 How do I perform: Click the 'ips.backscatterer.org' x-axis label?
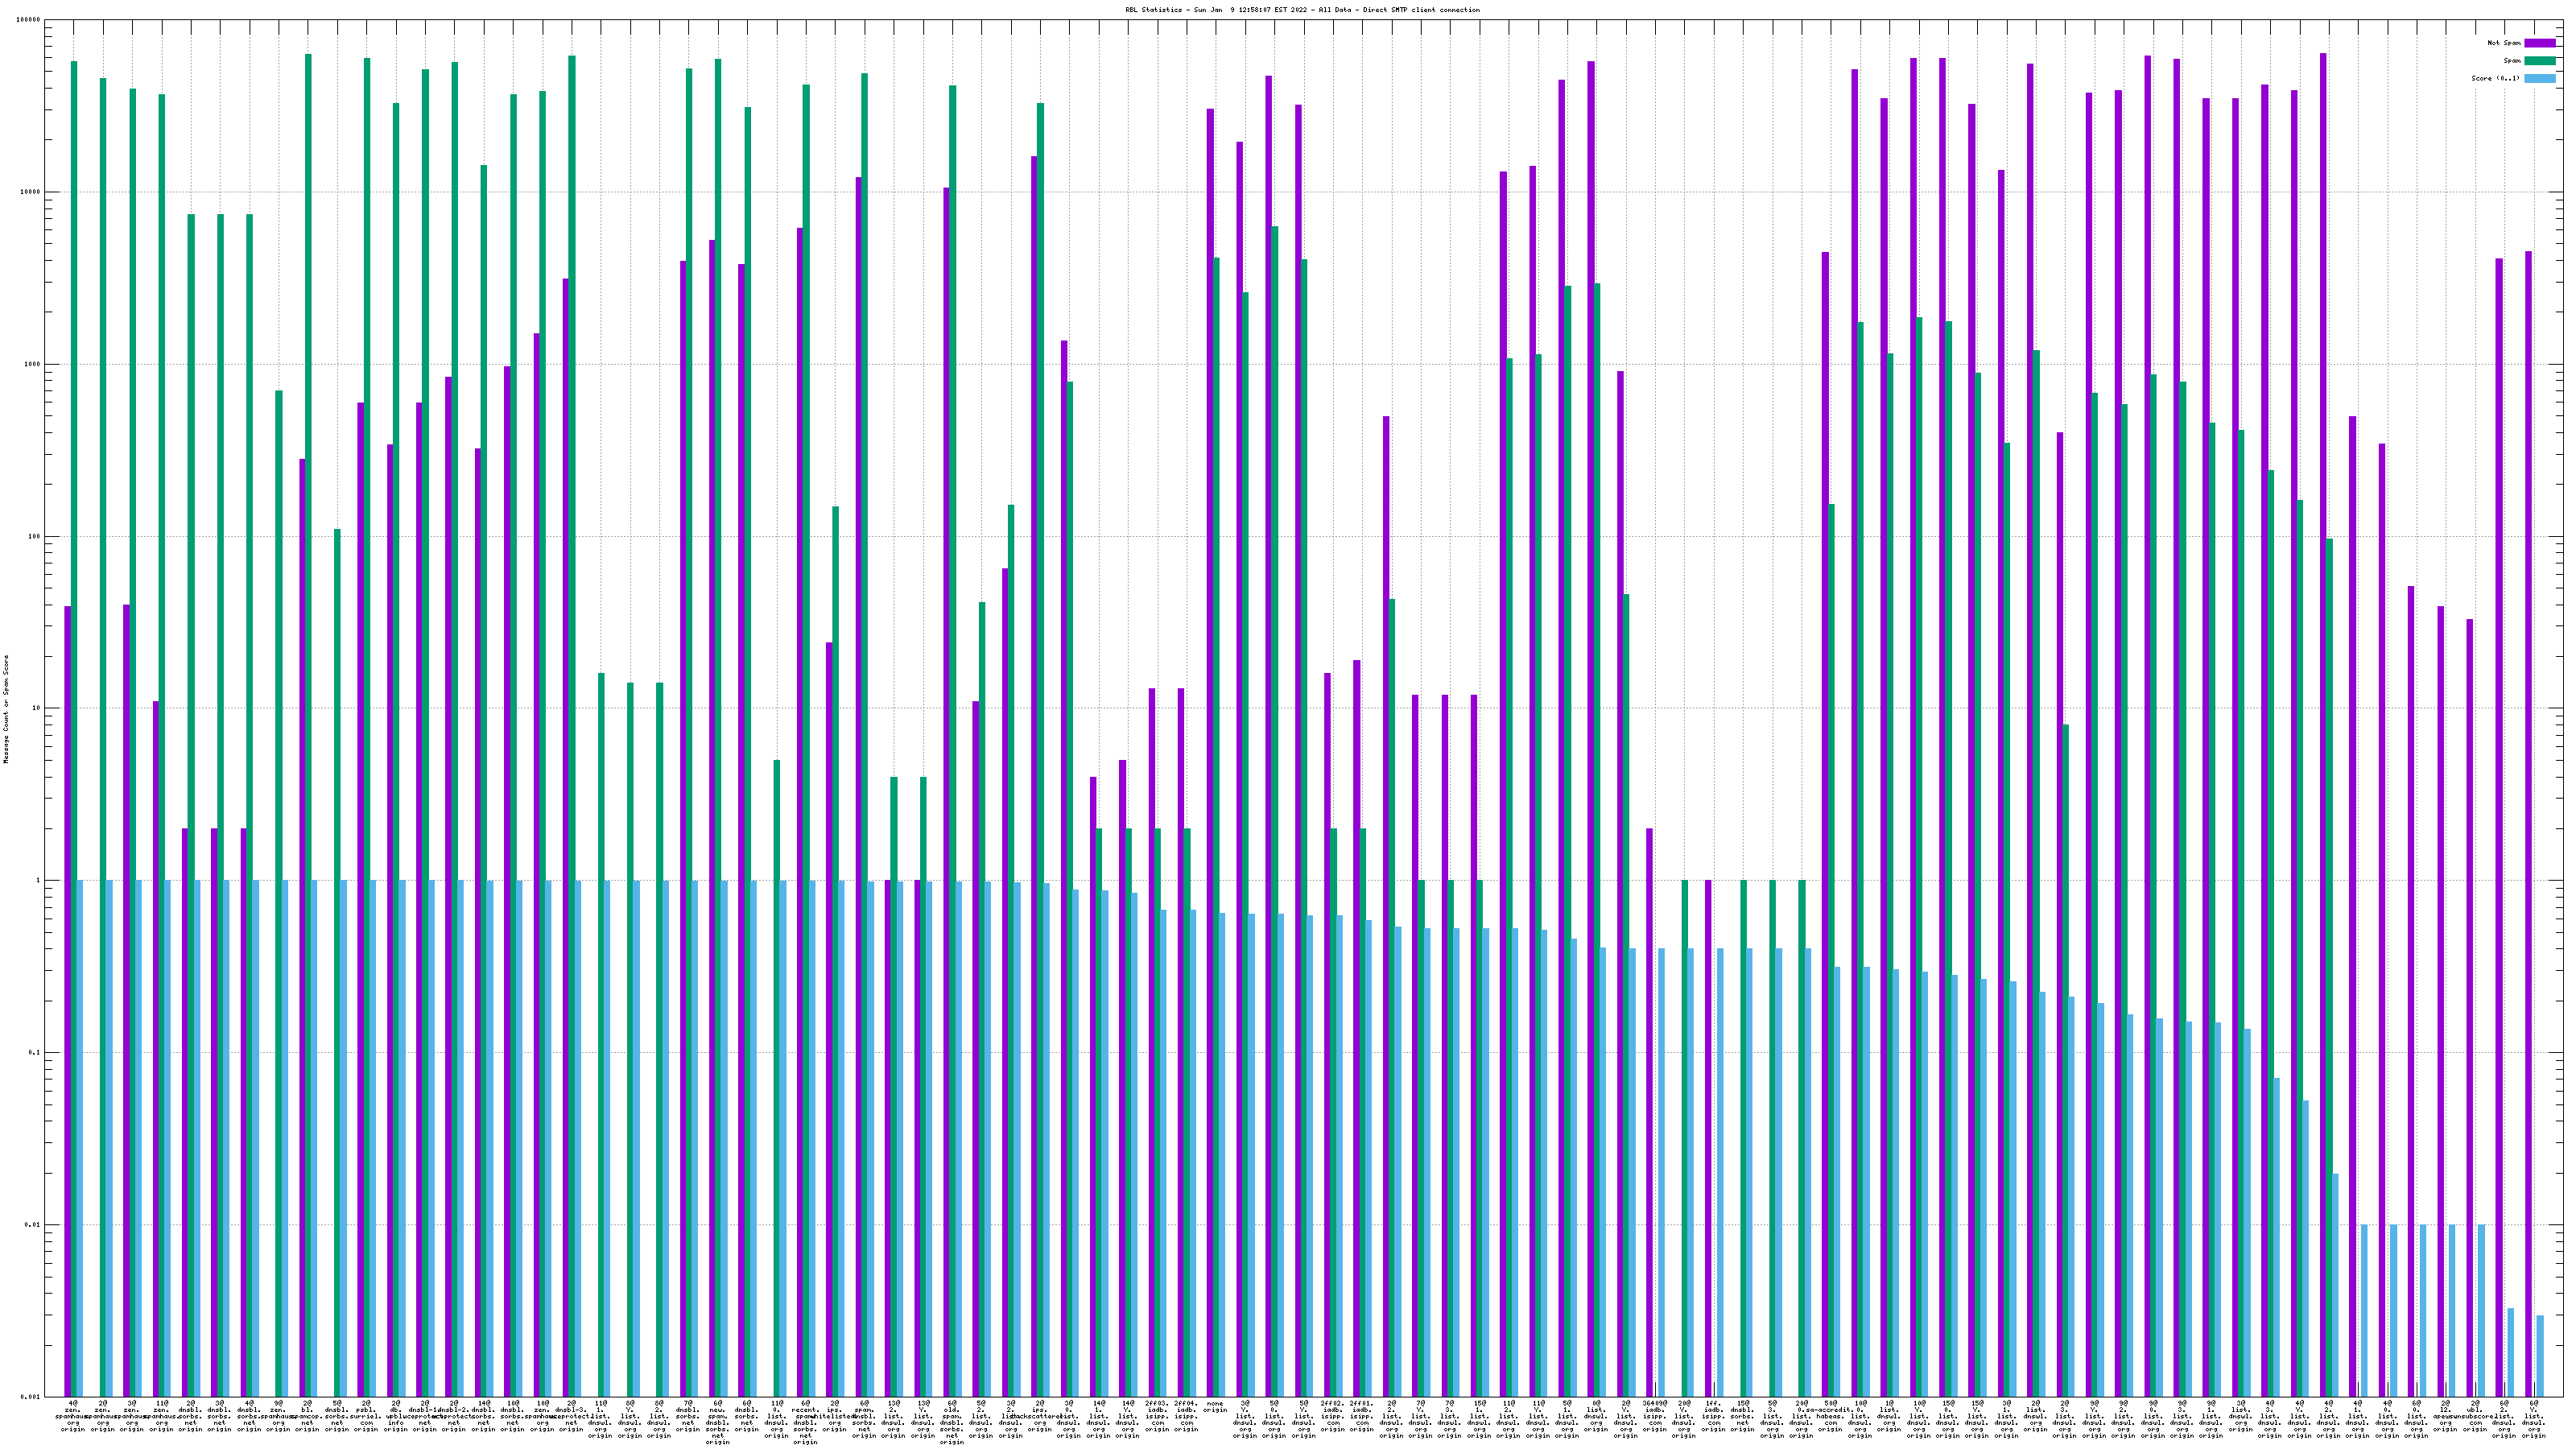click(1039, 1416)
